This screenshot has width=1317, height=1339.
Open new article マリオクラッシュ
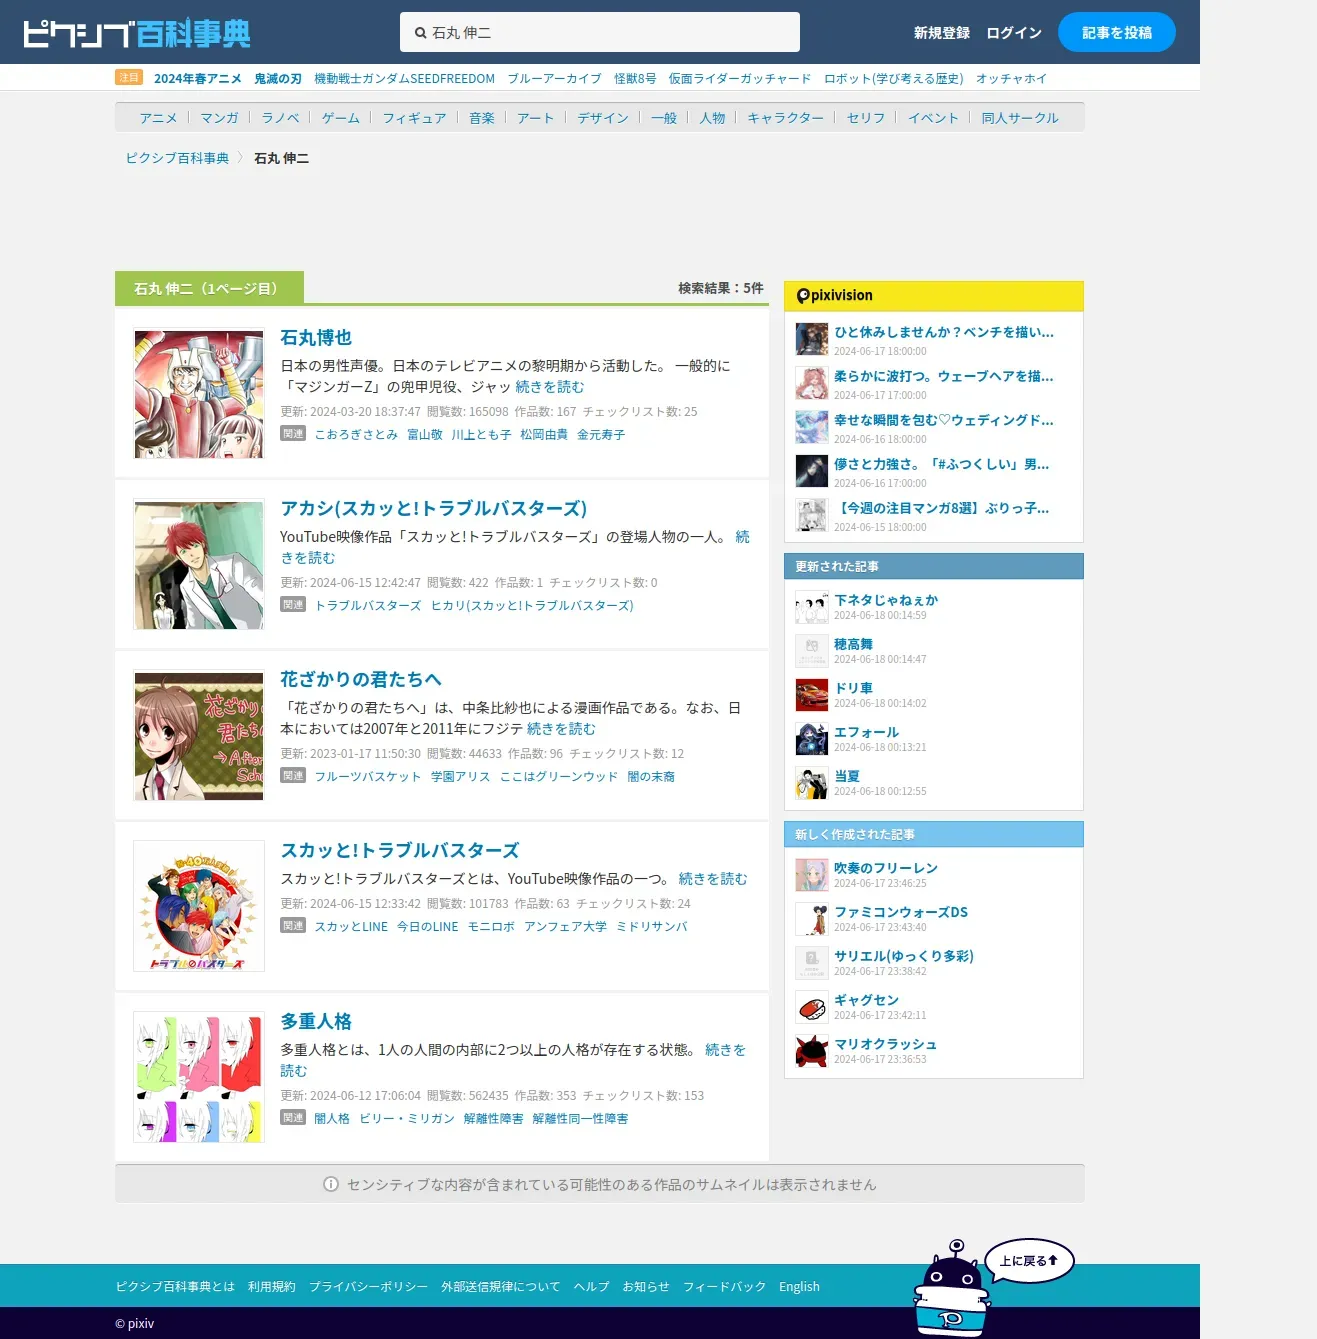click(x=885, y=1044)
